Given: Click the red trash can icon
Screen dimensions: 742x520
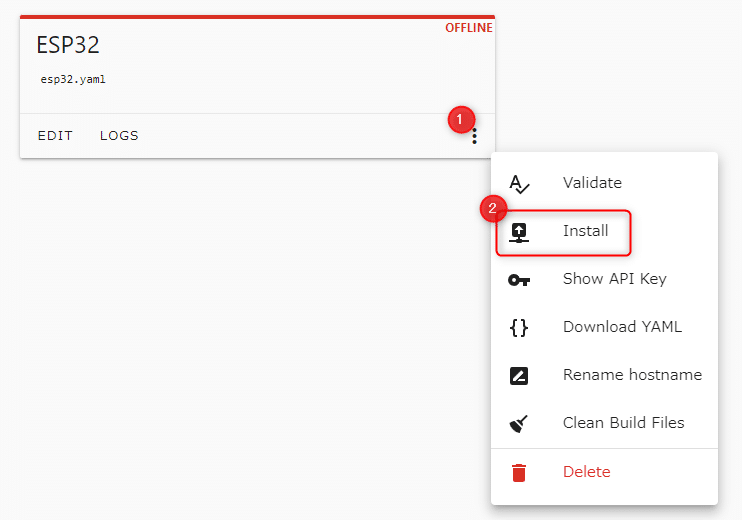Looking at the screenshot, I should [x=519, y=472].
